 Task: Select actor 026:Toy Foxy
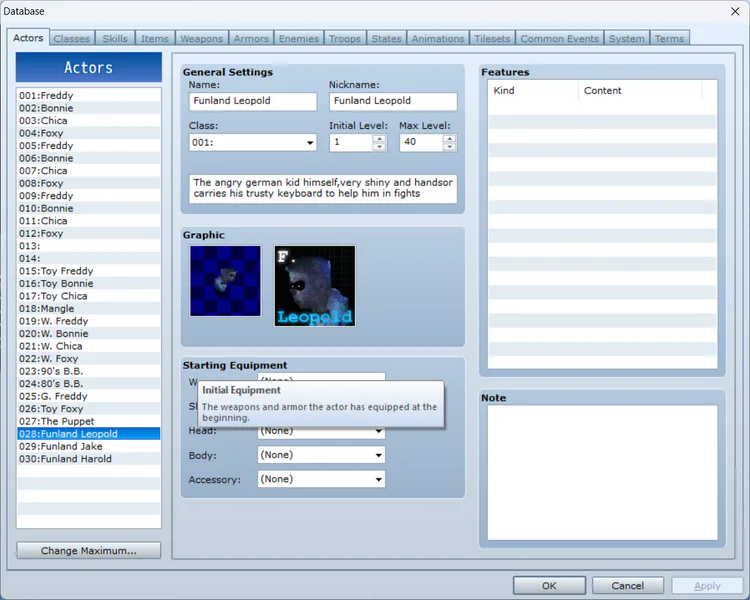[88, 409]
